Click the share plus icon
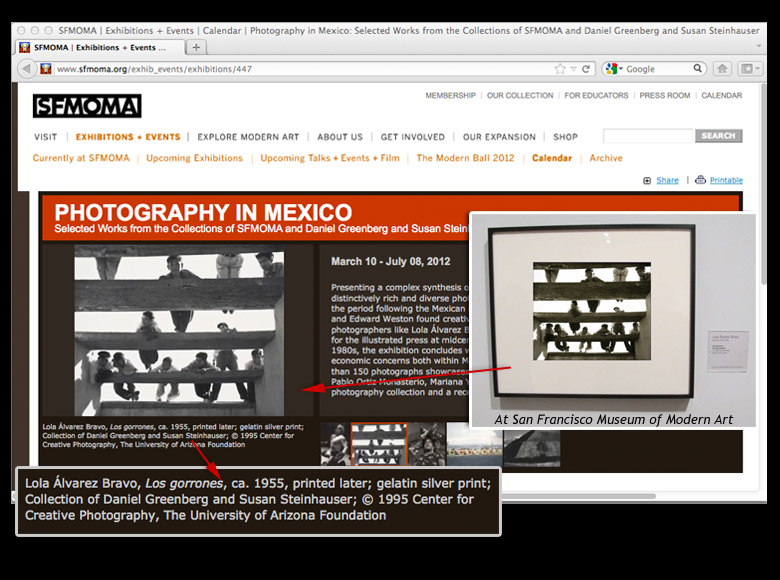The width and height of the screenshot is (780, 580). (647, 180)
